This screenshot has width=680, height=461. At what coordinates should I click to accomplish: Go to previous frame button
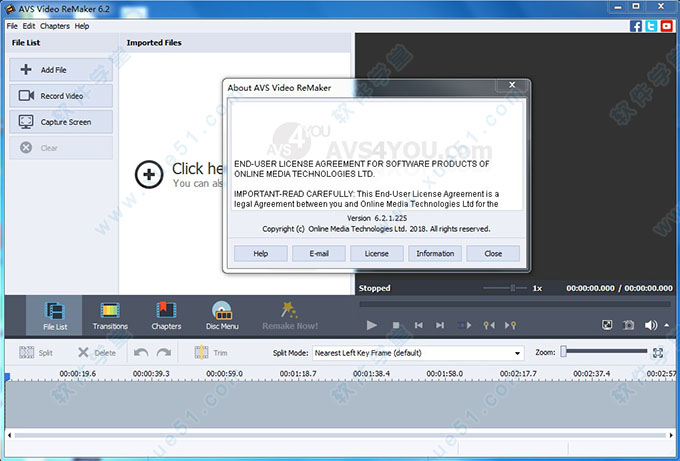pos(418,325)
